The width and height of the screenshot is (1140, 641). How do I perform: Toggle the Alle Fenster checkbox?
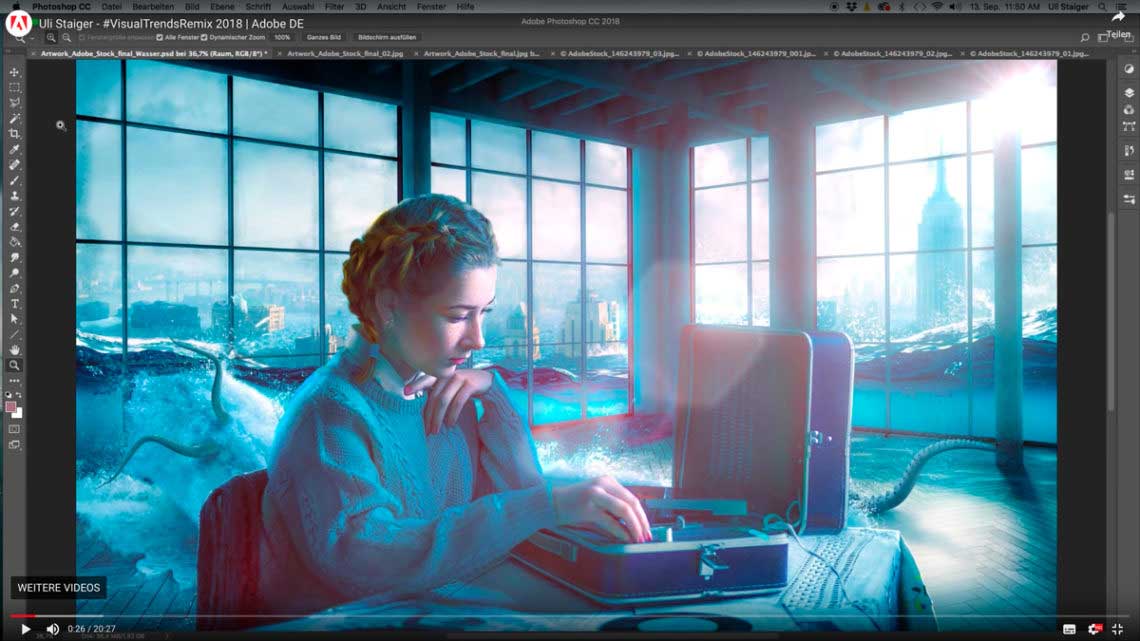[x=159, y=37]
